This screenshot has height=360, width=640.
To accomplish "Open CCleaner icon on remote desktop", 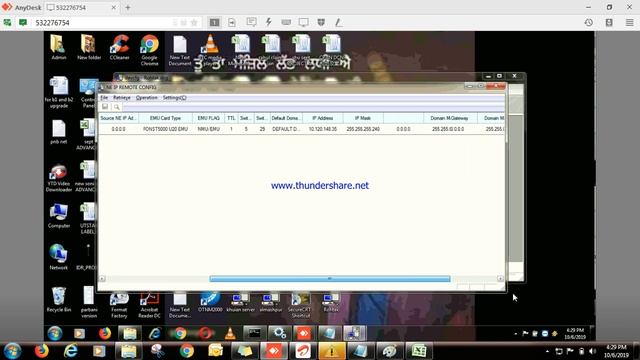I will pos(120,47).
